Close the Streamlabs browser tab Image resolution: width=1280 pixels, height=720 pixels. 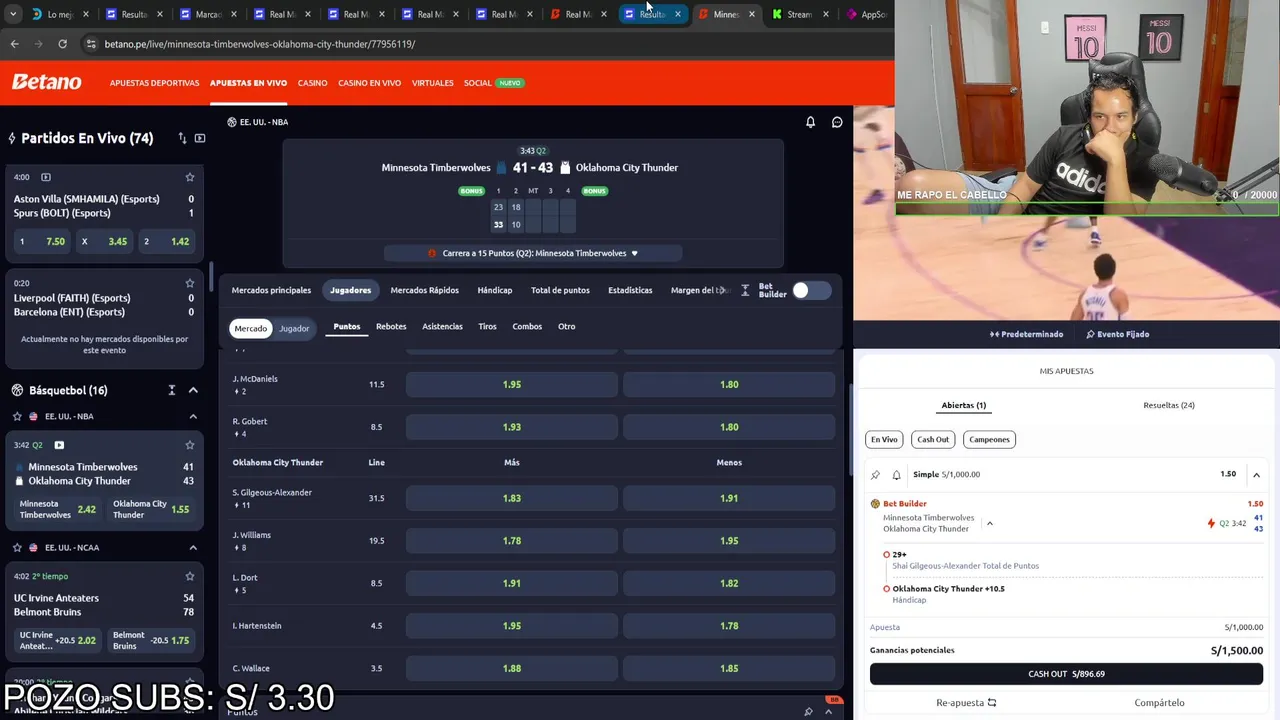pyautogui.click(x=825, y=14)
